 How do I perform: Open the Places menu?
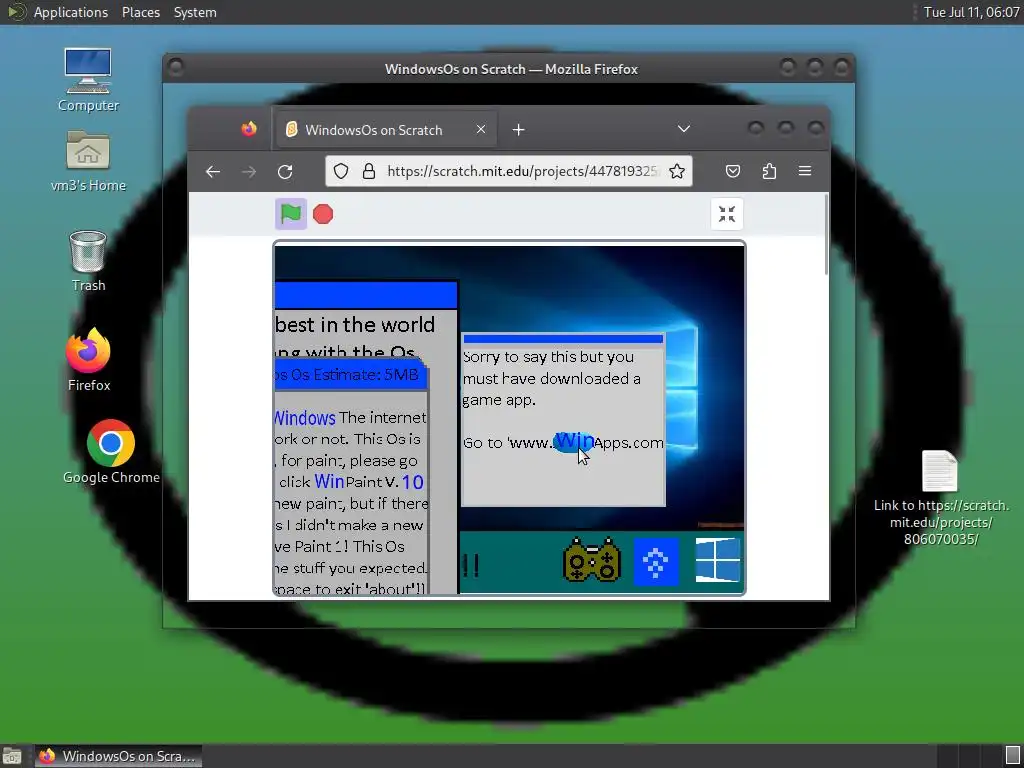click(x=140, y=12)
